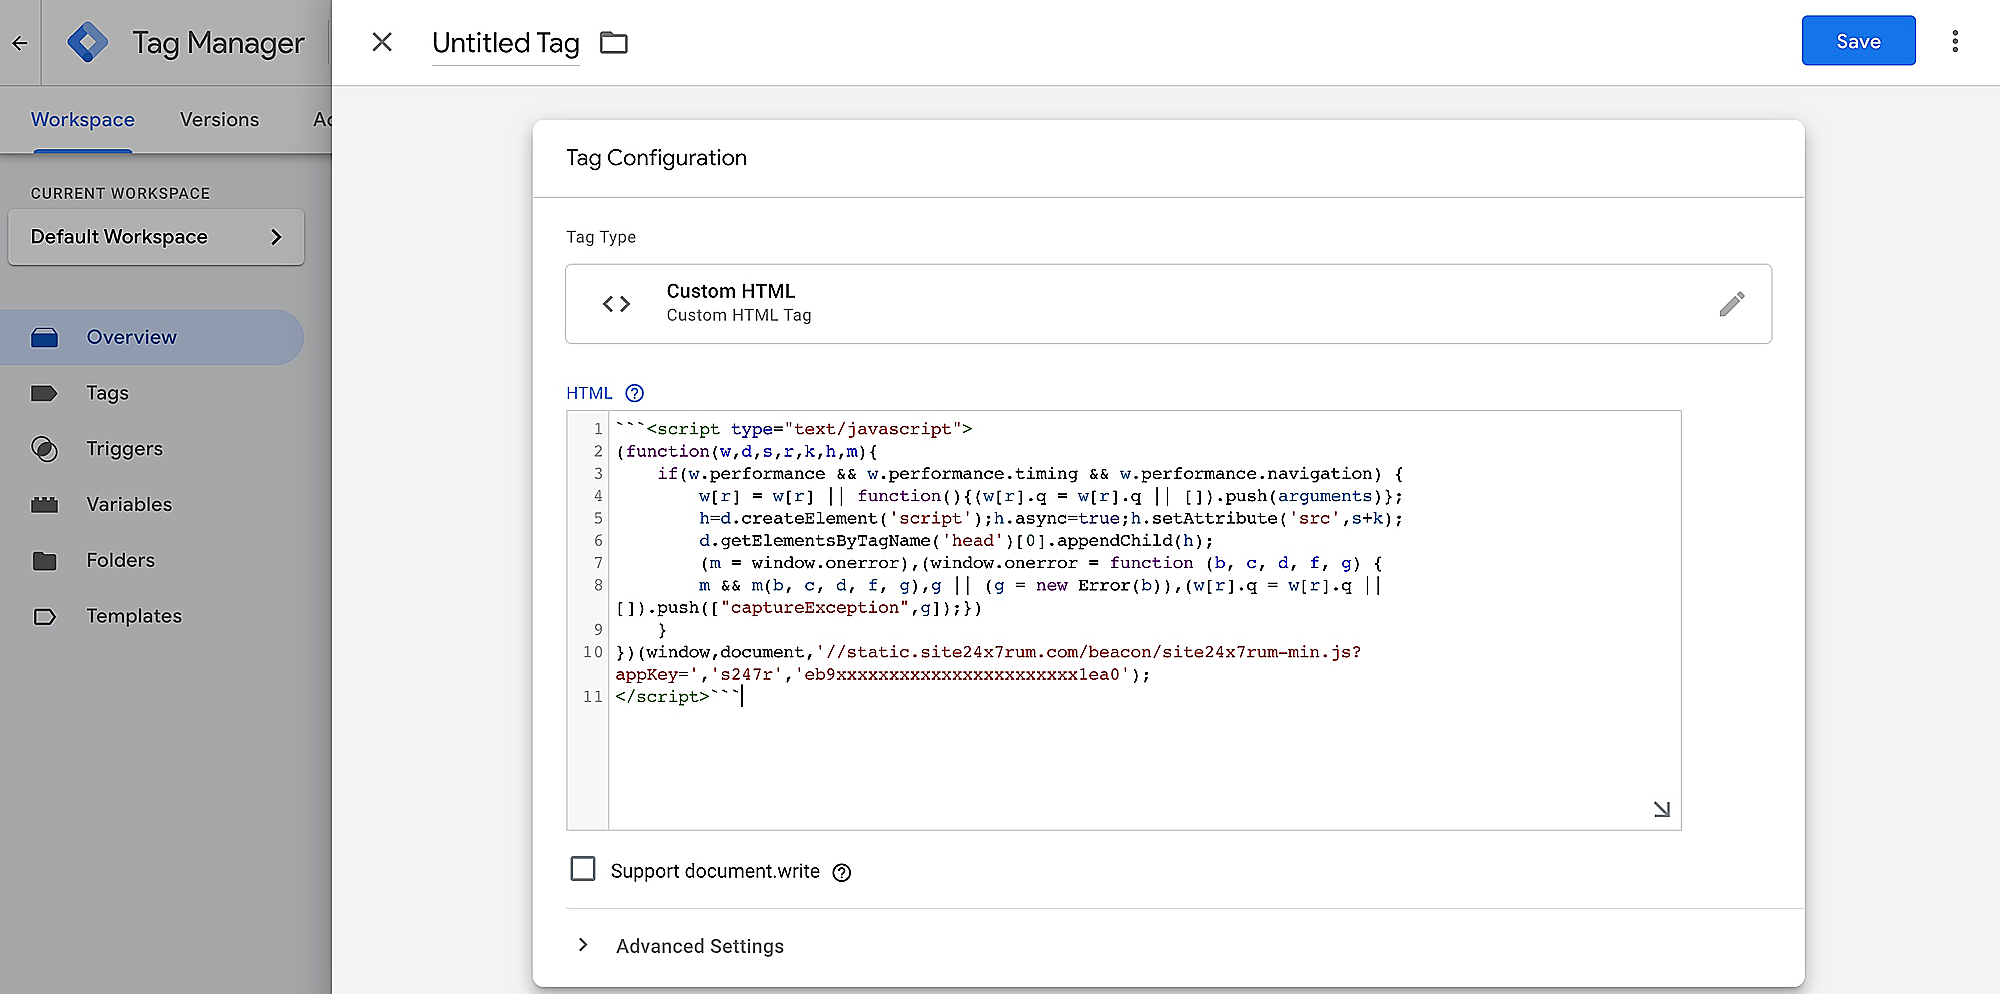Image resolution: width=2000 pixels, height=994 pixels.
Task: Click the pencil edit icon for Custom HTML
Action: (x=1731, y=304)
